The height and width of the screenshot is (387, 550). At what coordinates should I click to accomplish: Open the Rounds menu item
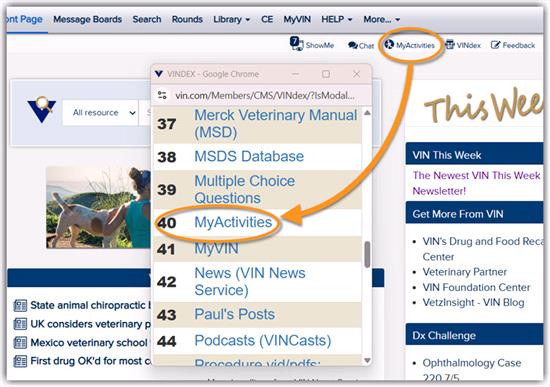[x=187, y=19]
